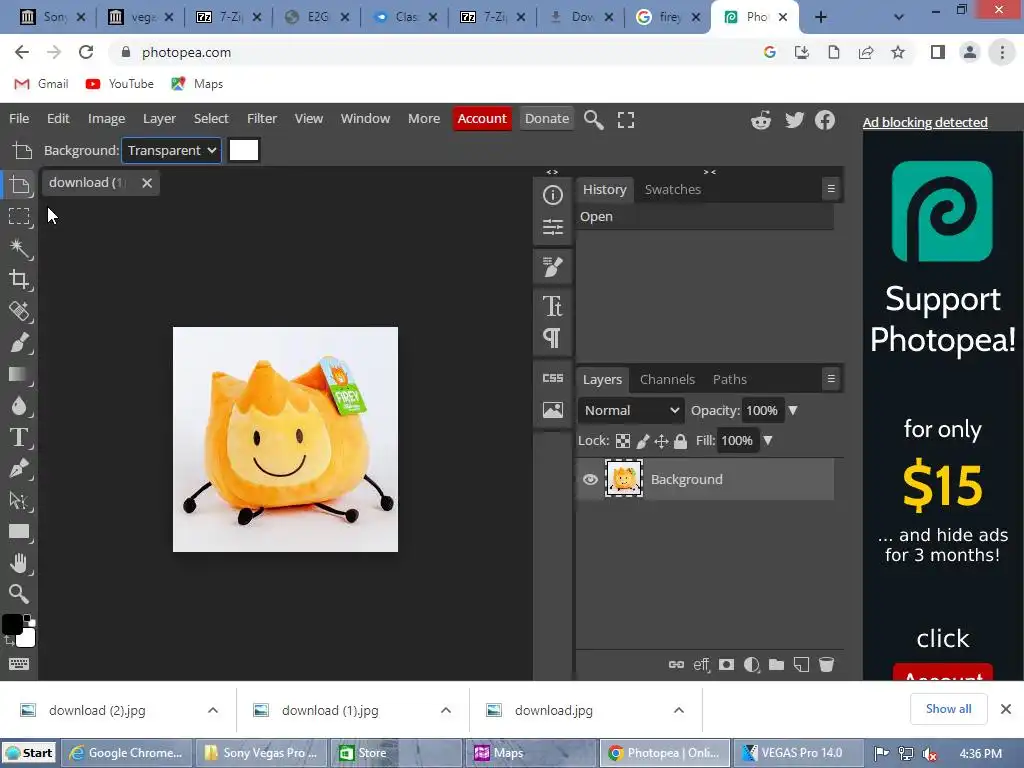
Task: Click the red Account button
Action: click(482, 119)
